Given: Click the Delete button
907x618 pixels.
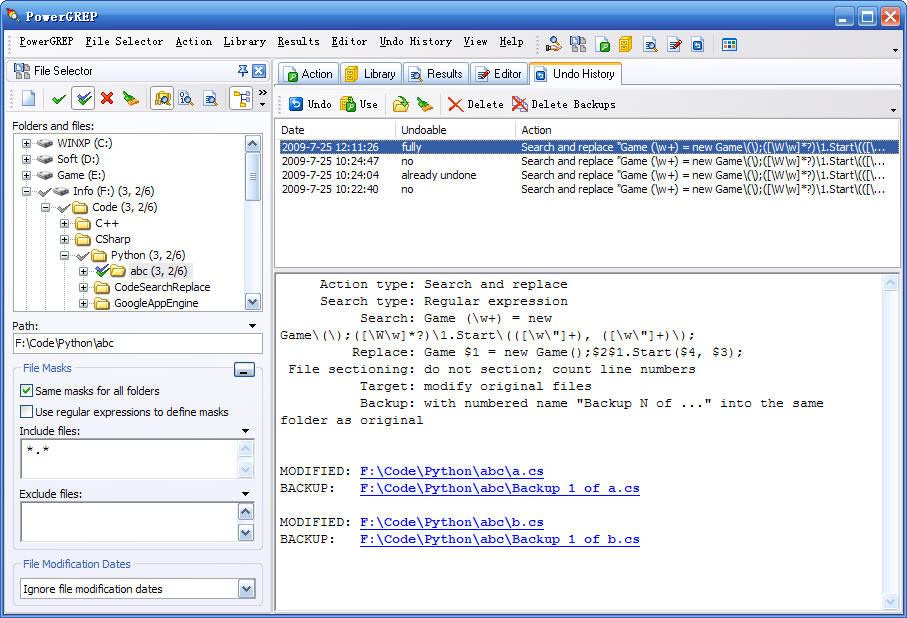Looking at the screenshot, I should click(475, 104).
